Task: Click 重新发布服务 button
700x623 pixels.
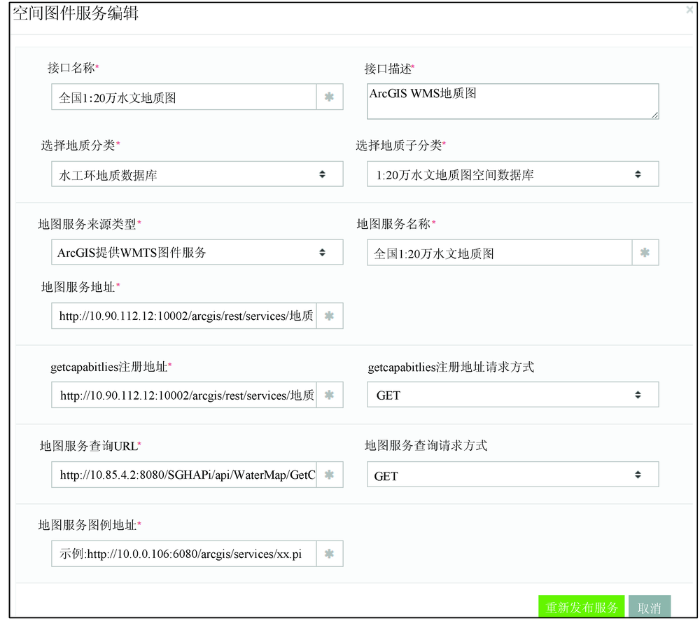Action: [582, 606]
